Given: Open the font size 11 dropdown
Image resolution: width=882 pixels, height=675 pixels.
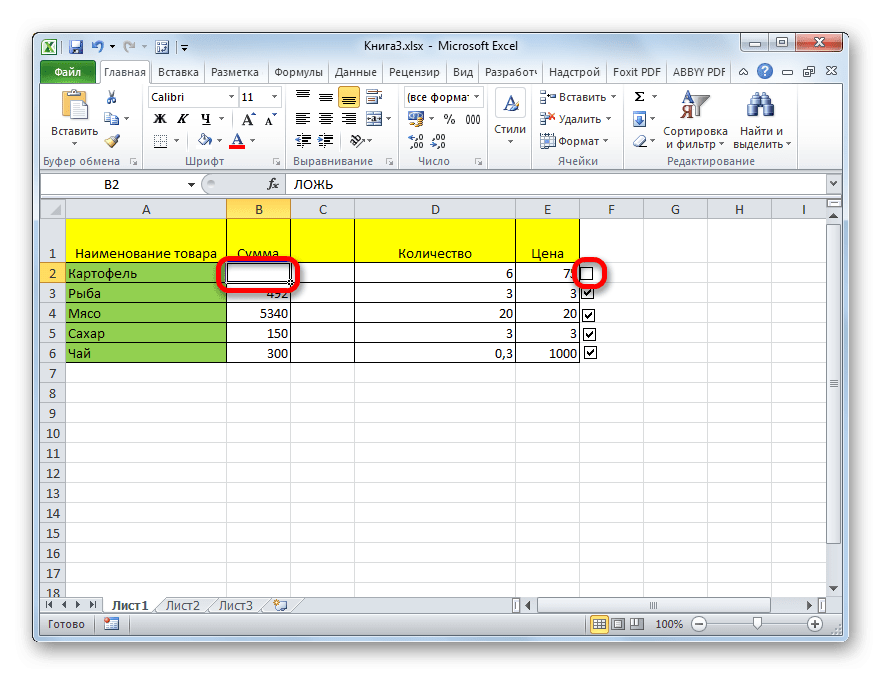Looking at the screenshot, I should pyautogui.click(x=274, y=97).
